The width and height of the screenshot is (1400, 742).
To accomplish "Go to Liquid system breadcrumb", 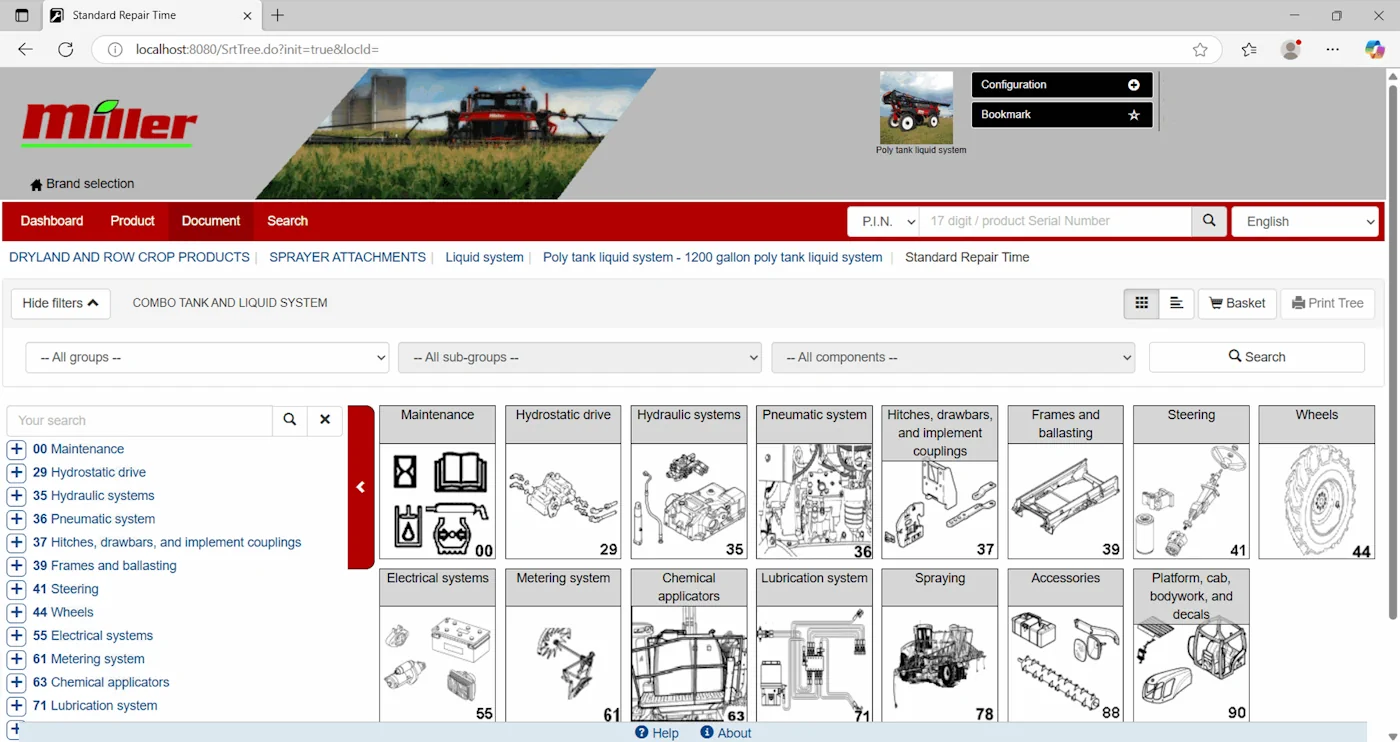I will pyautogui.click(x=484, y=257).
